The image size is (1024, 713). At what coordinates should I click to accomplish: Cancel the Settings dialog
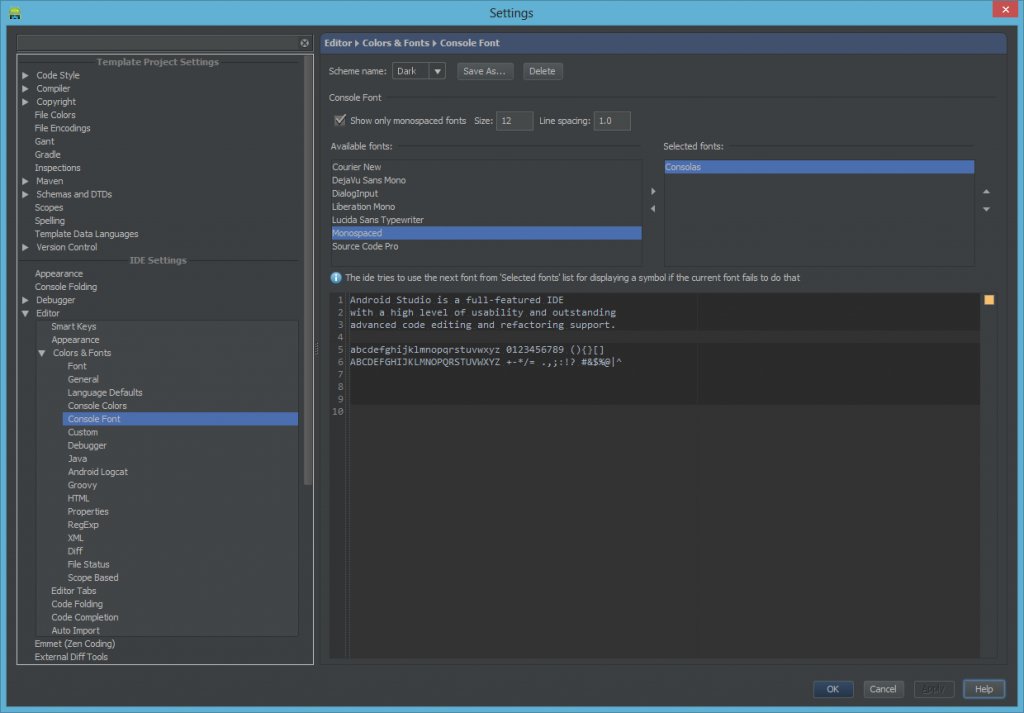tap(883, 689)
